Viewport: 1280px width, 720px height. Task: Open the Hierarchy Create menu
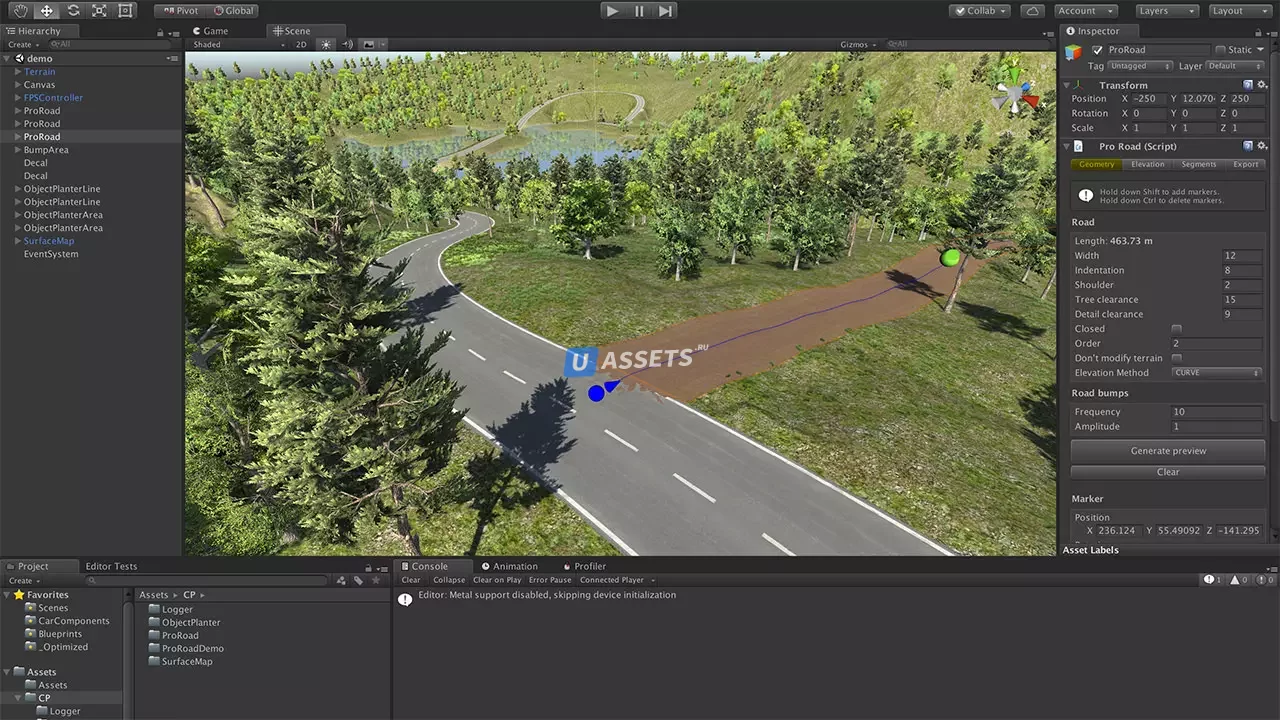pyautogui.click(x=22, y=45)
